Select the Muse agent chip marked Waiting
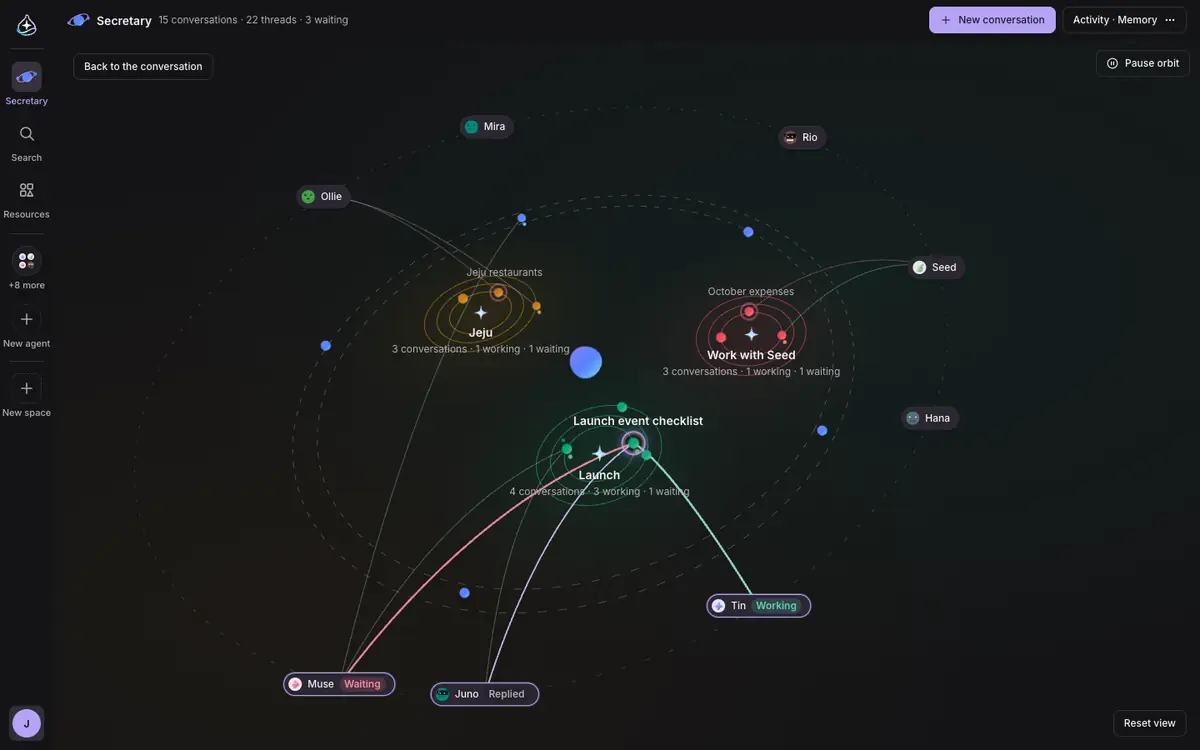The image size is (1200, 750). tap(339, 684)
